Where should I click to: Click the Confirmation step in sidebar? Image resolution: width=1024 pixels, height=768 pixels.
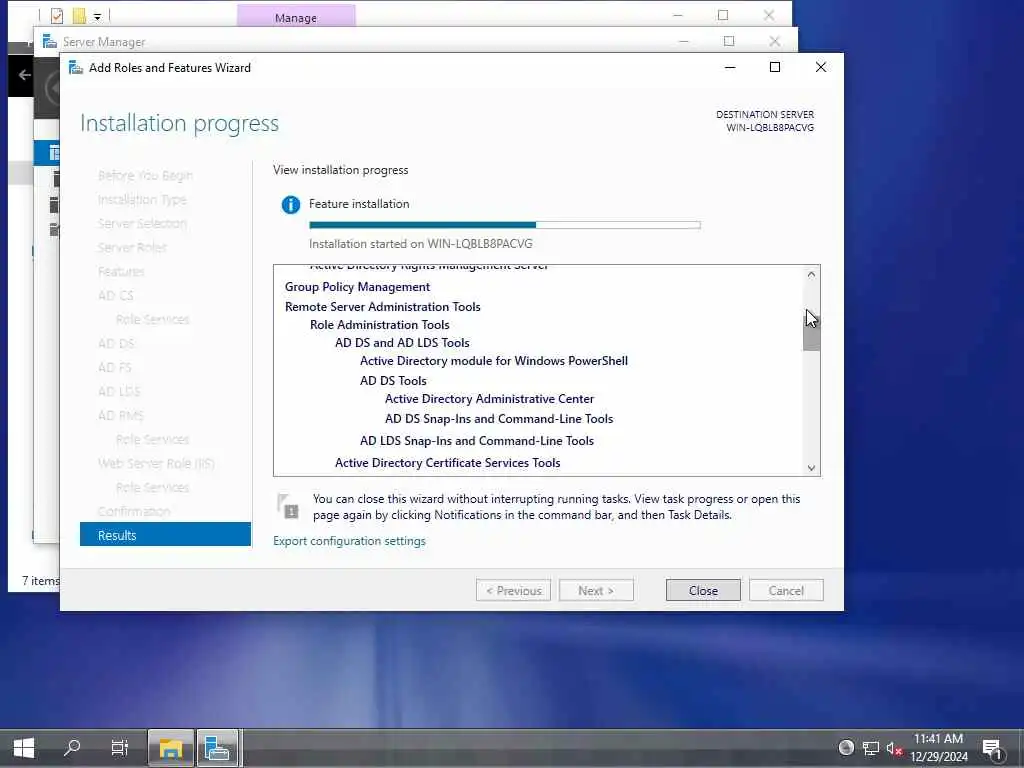point(134,511)
